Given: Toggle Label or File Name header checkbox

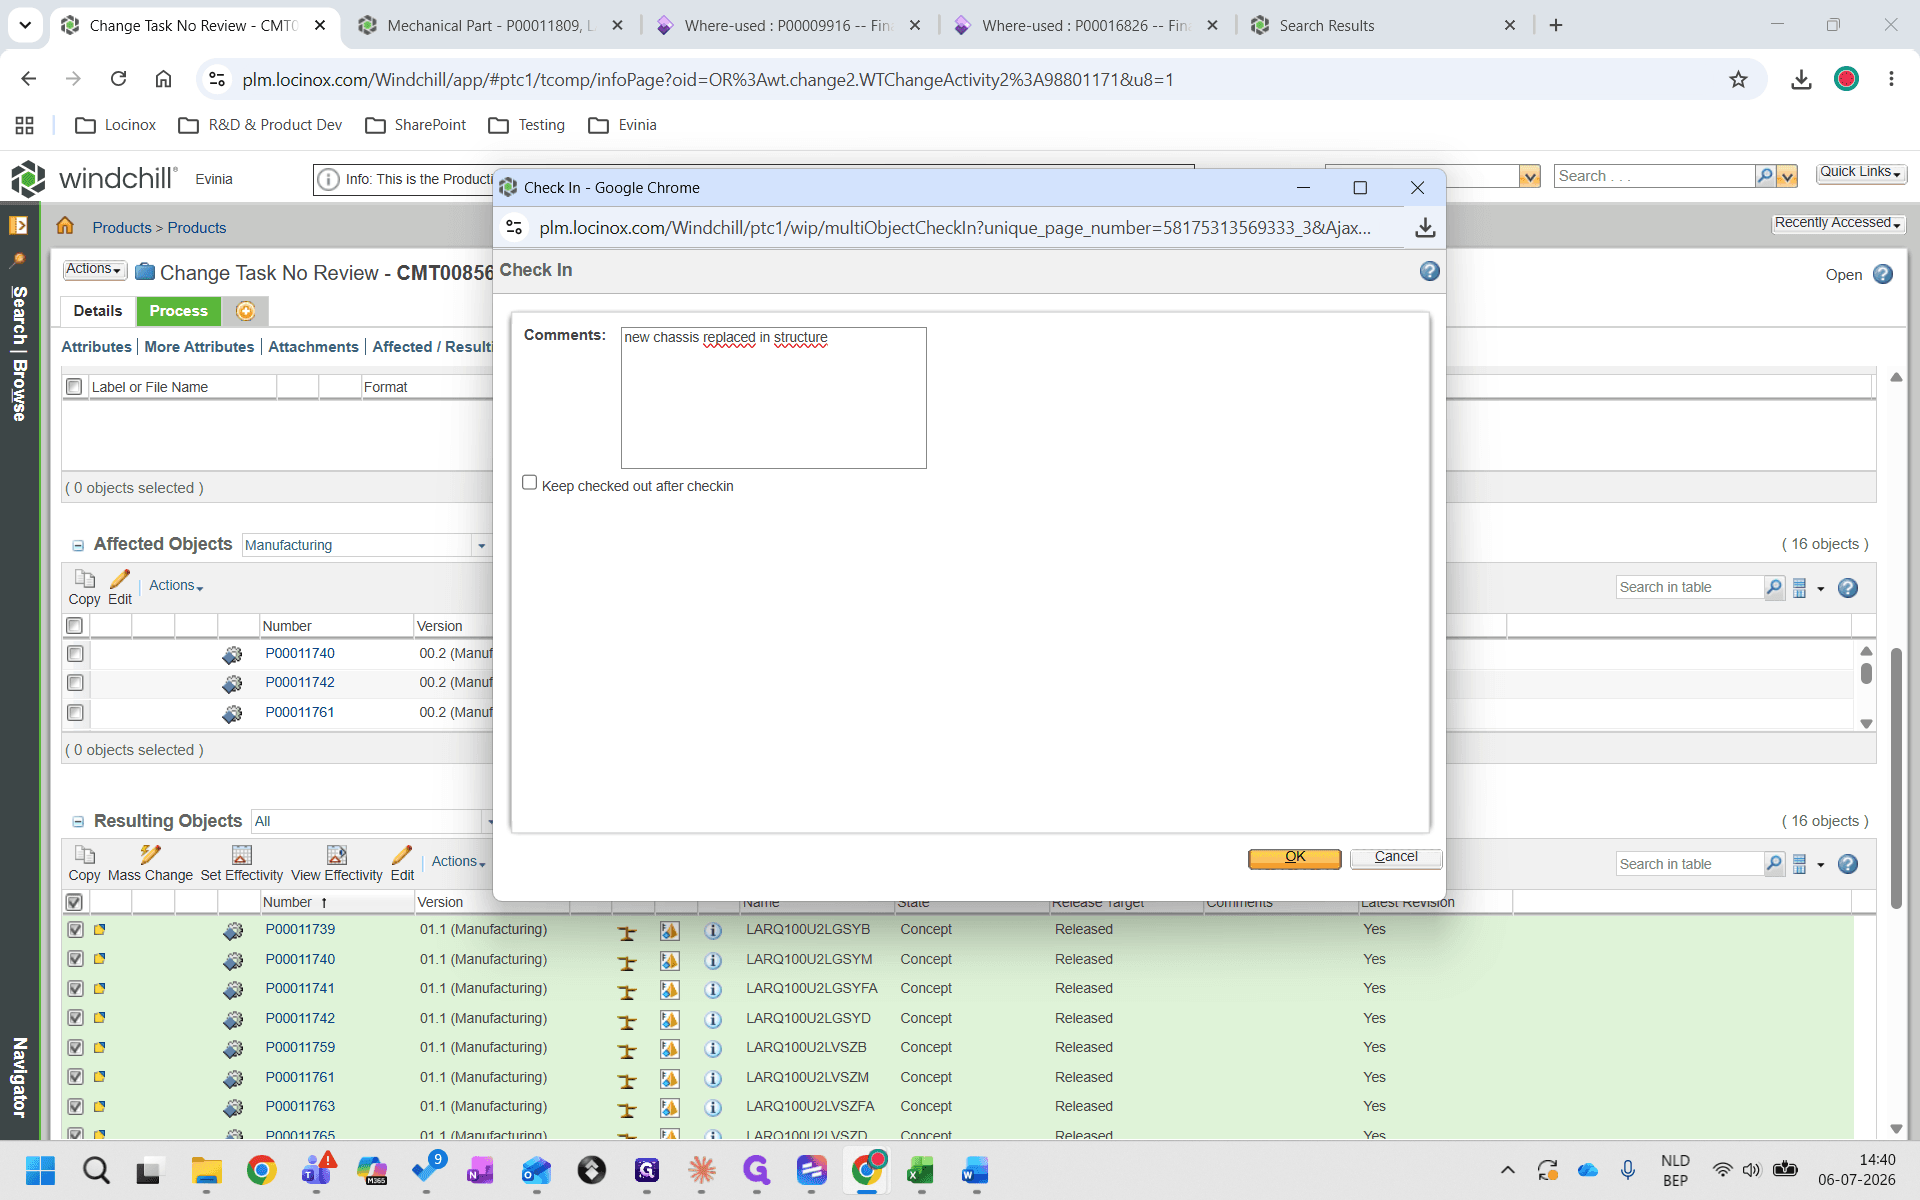Looking at the screenshot, I should pyautogui.click(x=74, y=387).
